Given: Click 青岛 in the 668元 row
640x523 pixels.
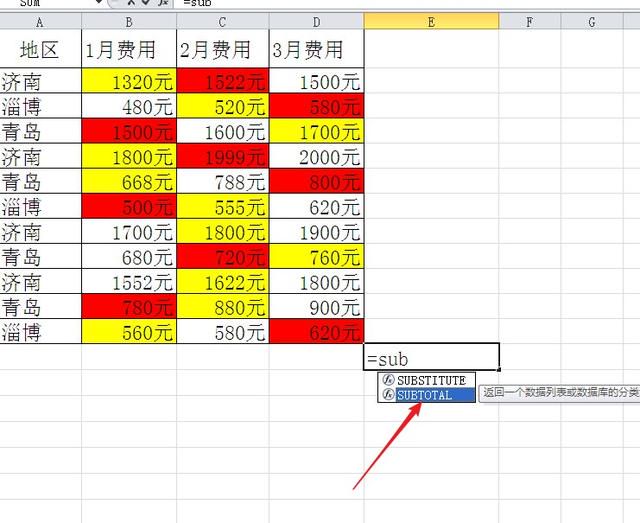Looking at the screenshot, I should tap(40, 181).
